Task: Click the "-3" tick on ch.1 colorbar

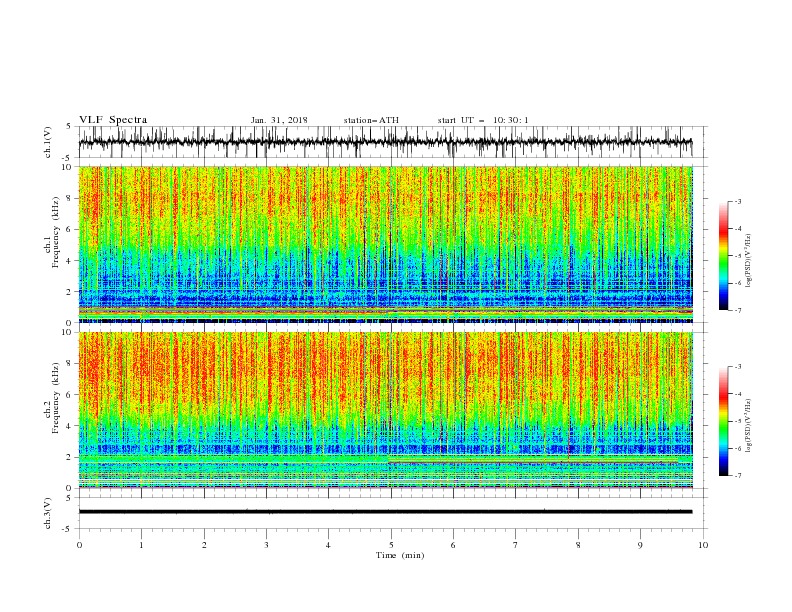Action: pyautogui.click(x=738, y=201)
